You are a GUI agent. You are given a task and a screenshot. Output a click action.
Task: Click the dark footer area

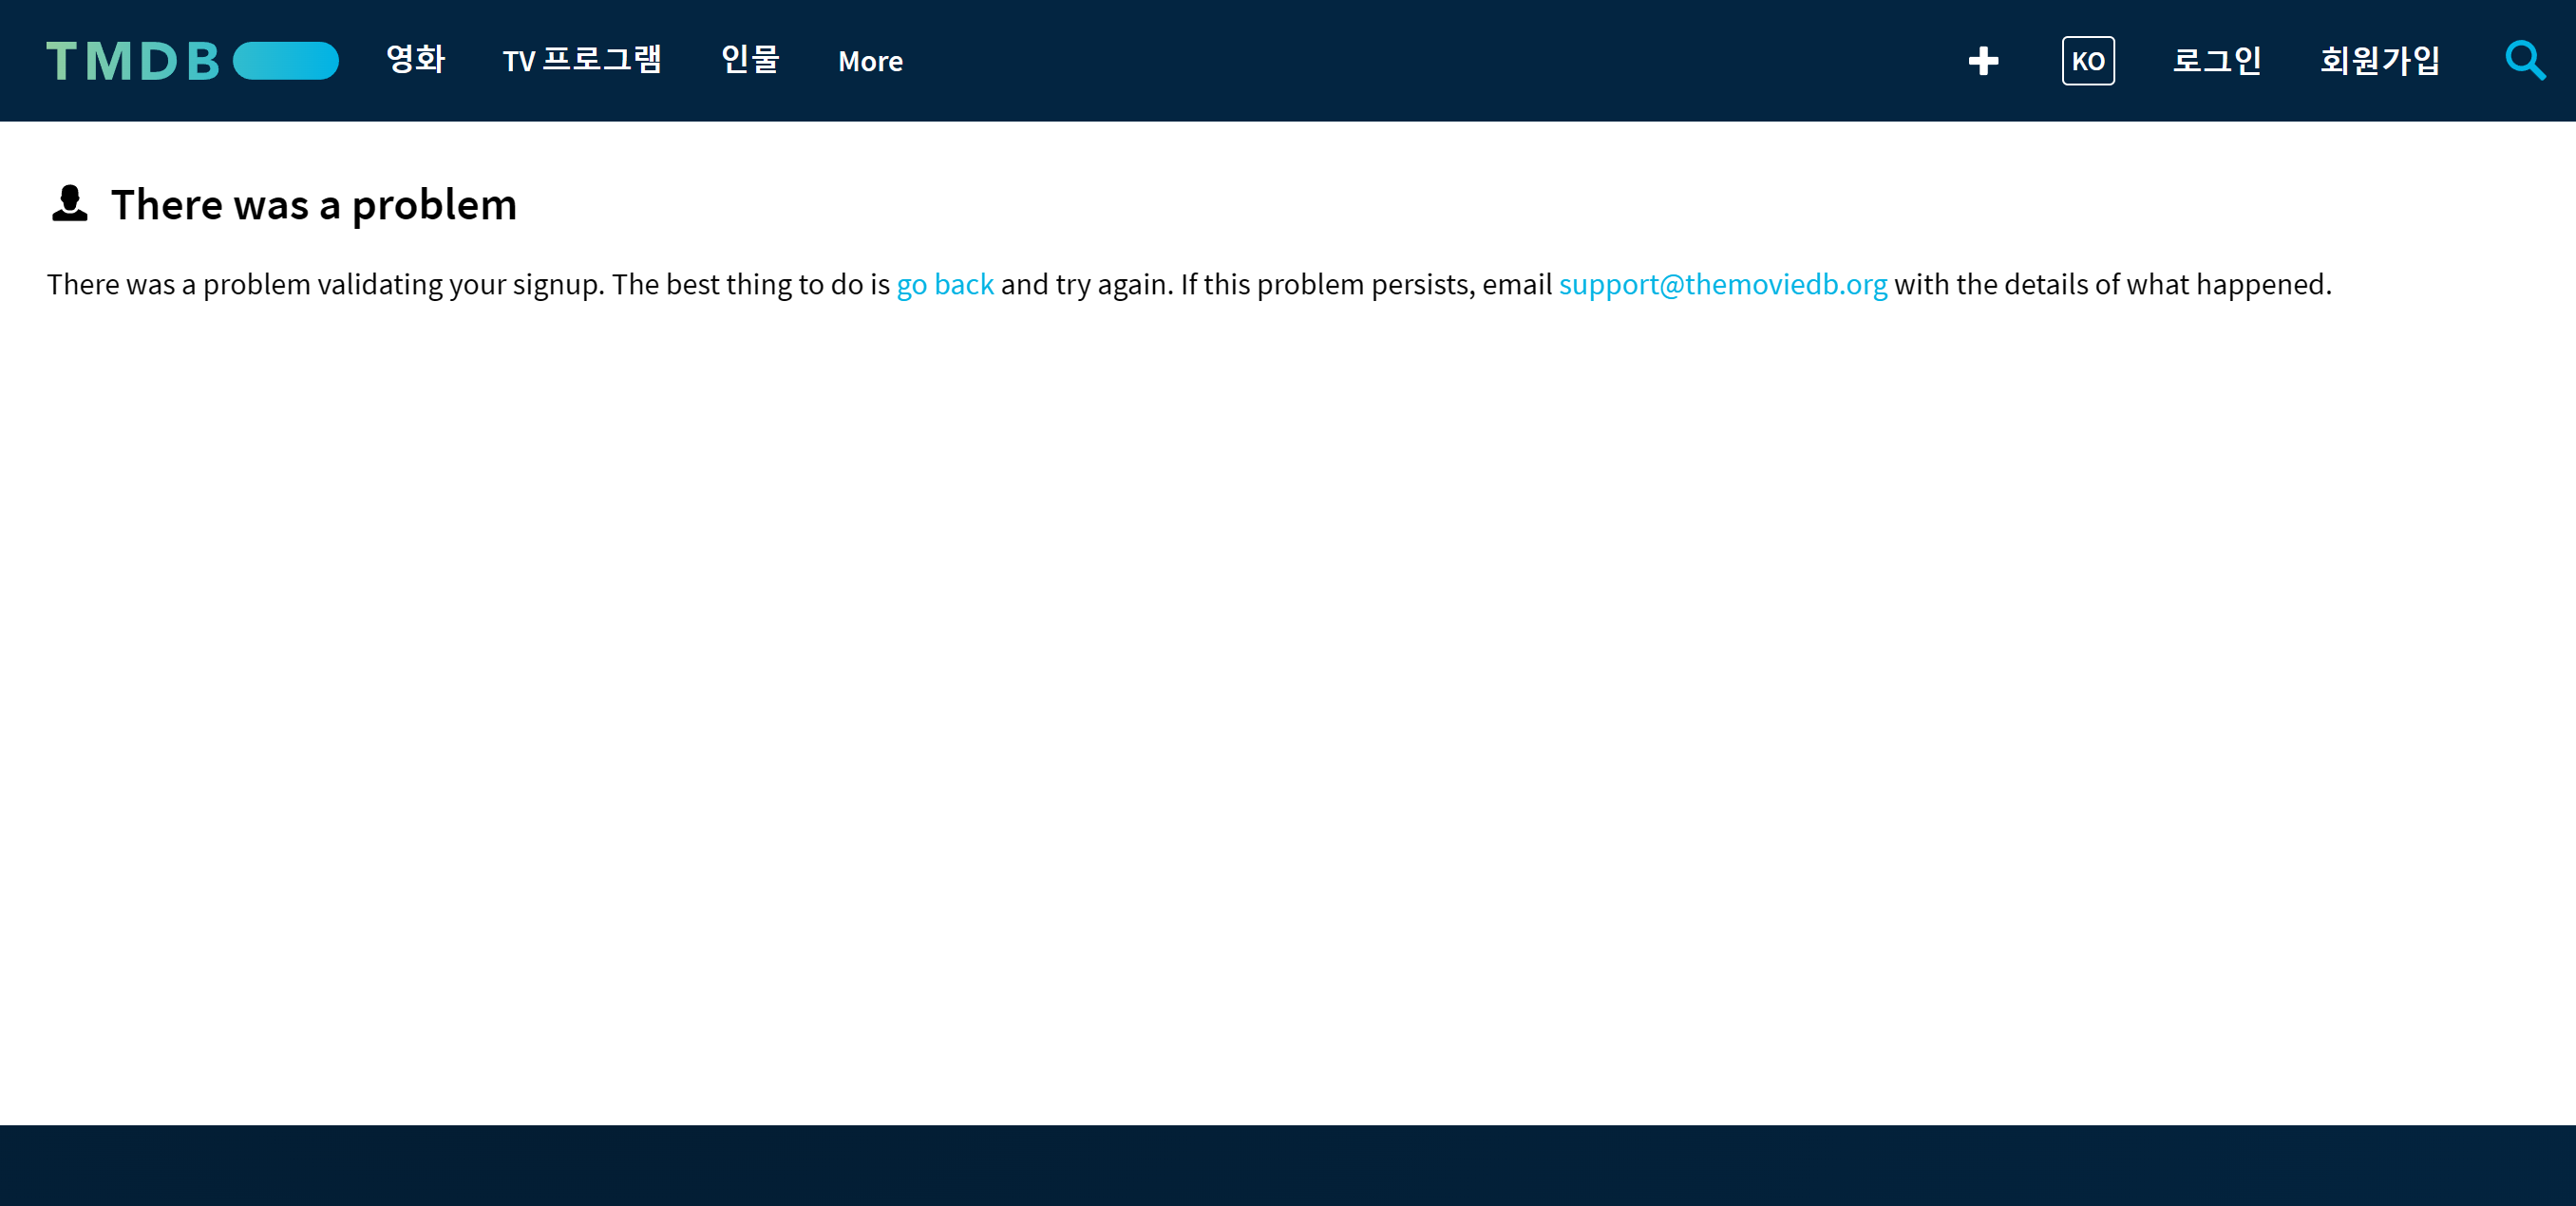(1288, 1165)
